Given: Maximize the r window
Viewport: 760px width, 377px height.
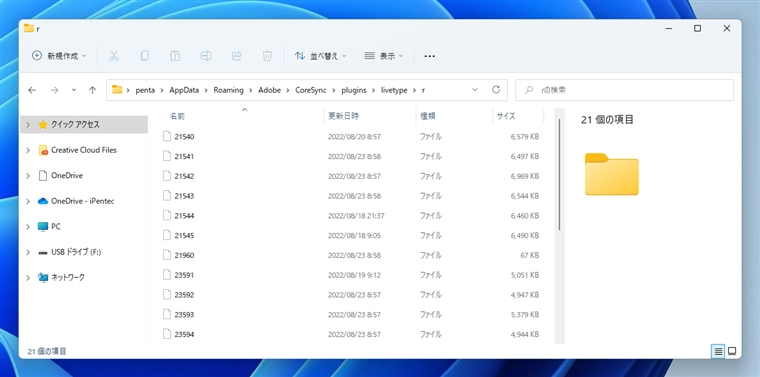Looking at the screenshot, I should 697,29.
